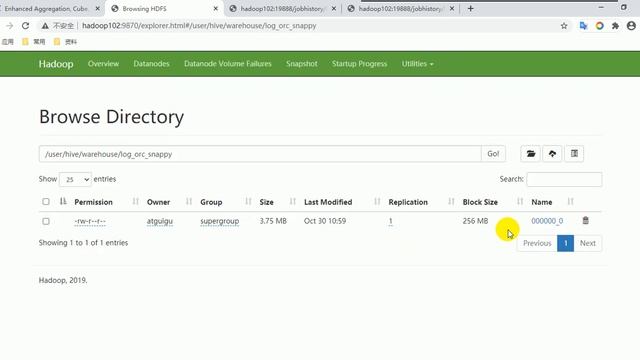
Task: Open the Startup Progress nav item
Action: point(359,64)
